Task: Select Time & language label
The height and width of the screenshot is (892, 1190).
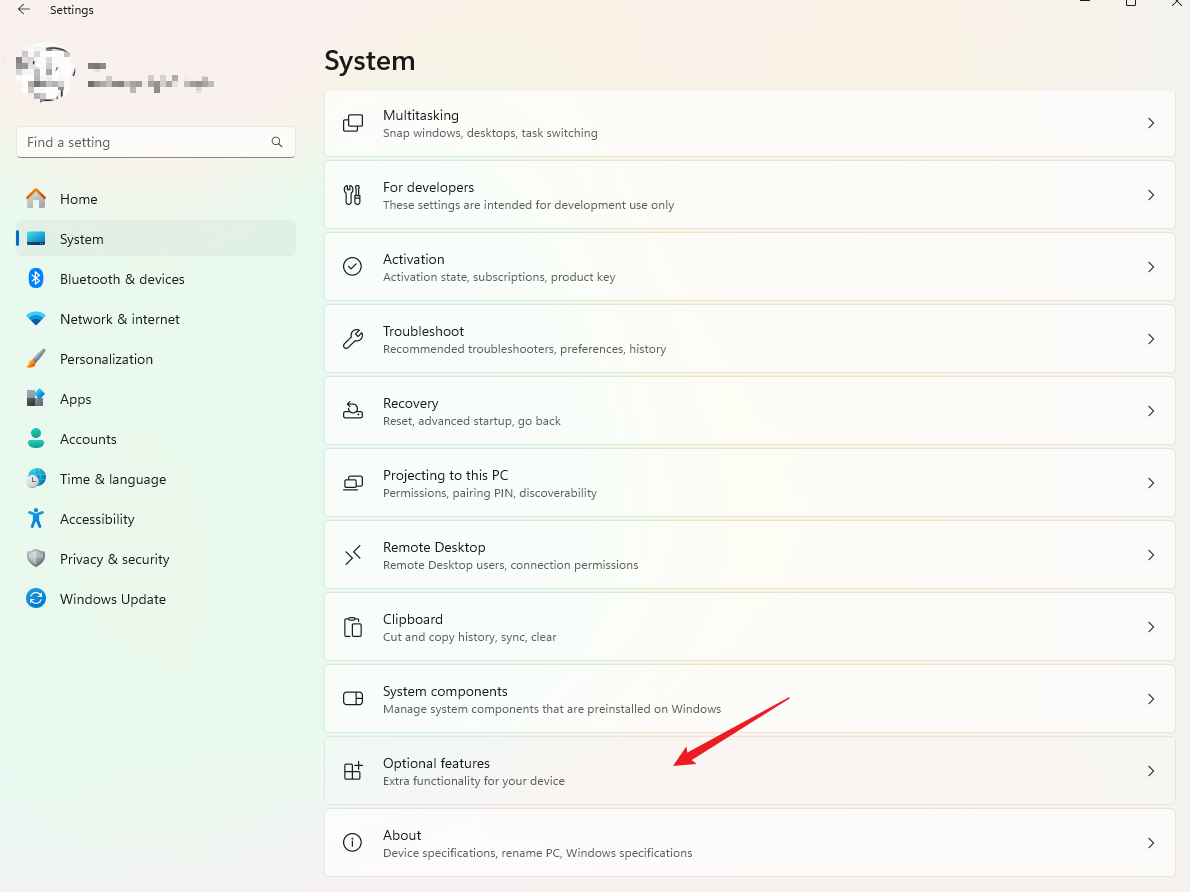Action: tap(113, 479)
